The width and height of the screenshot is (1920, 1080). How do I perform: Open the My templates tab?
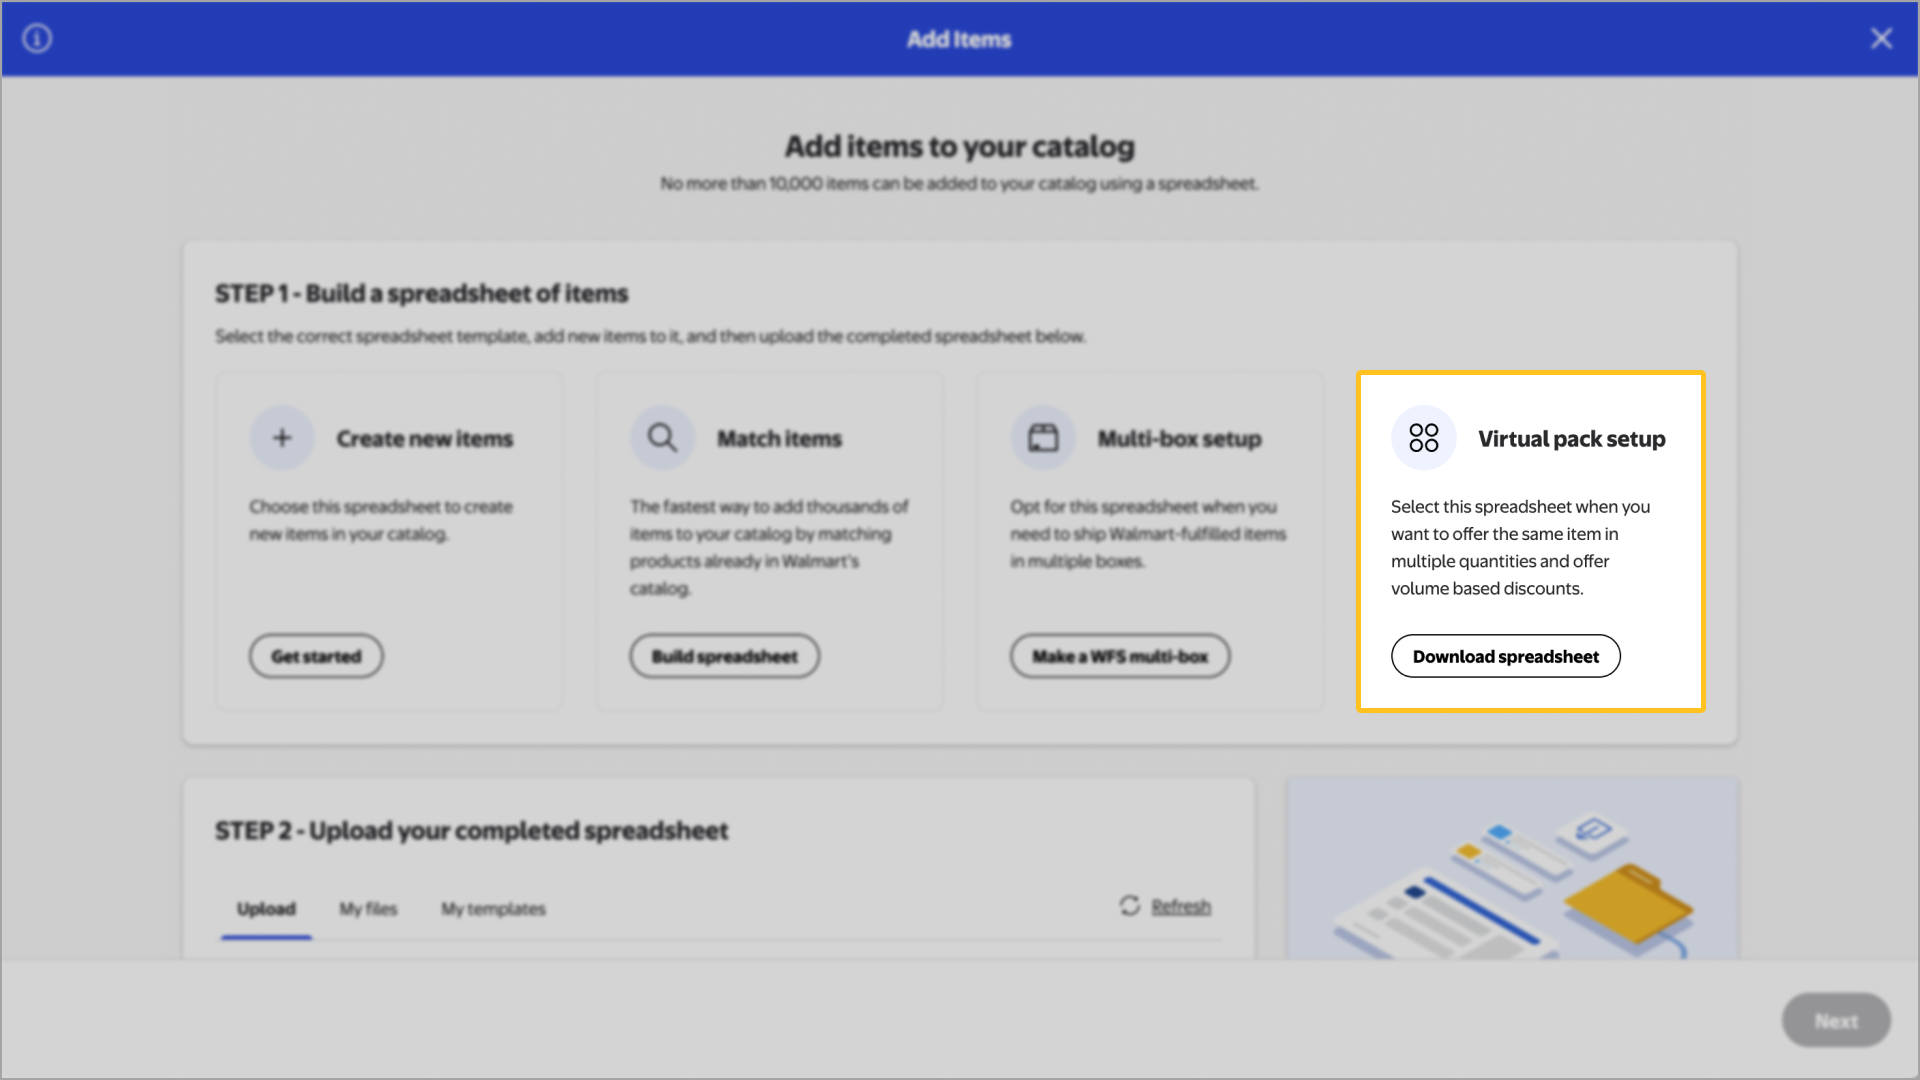492,909
